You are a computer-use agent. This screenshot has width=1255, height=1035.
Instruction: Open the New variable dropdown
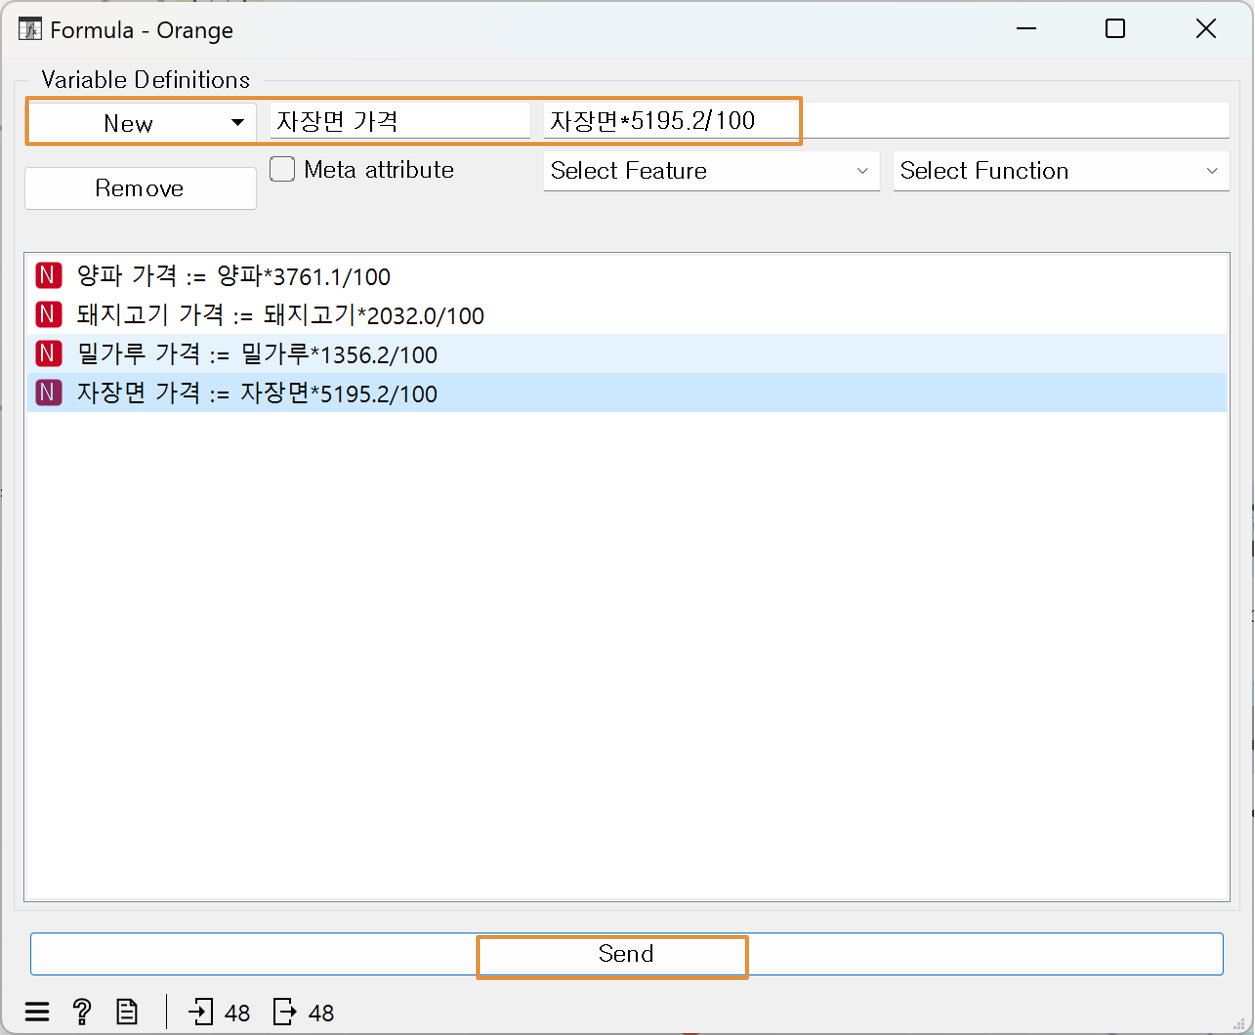click(x=141, y=123)
